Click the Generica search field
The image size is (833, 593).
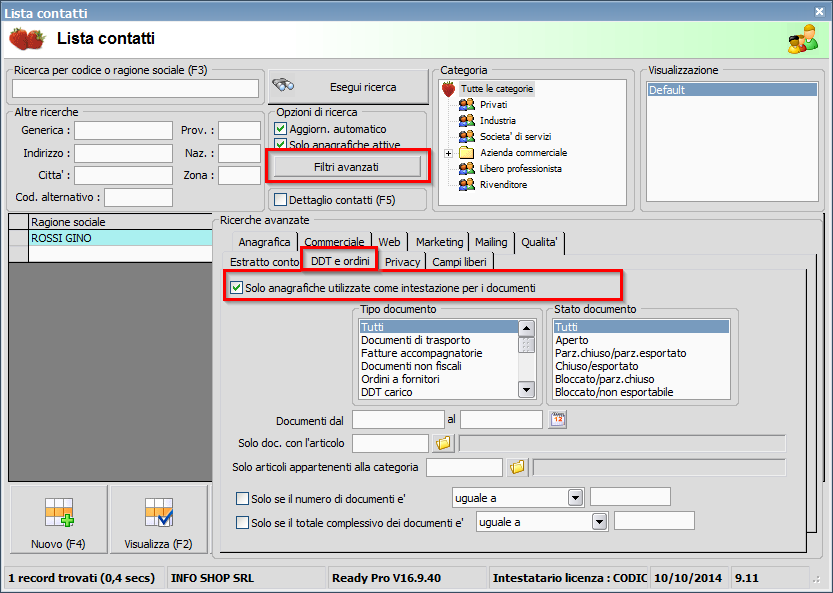coord(123,130)
